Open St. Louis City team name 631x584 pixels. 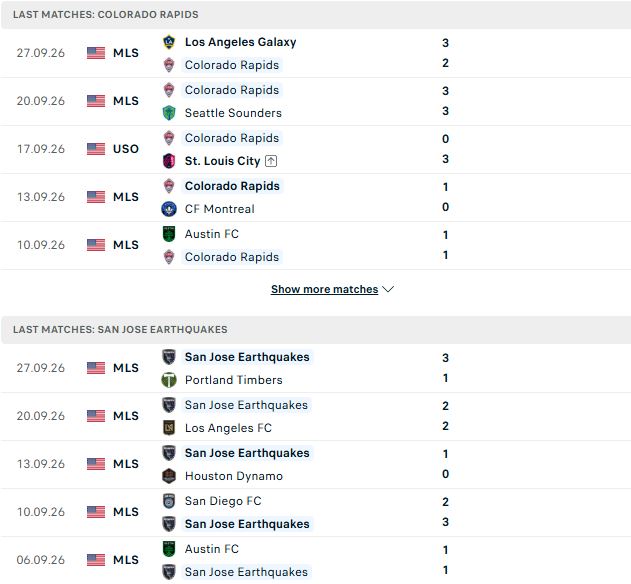(x=223, y=161)
